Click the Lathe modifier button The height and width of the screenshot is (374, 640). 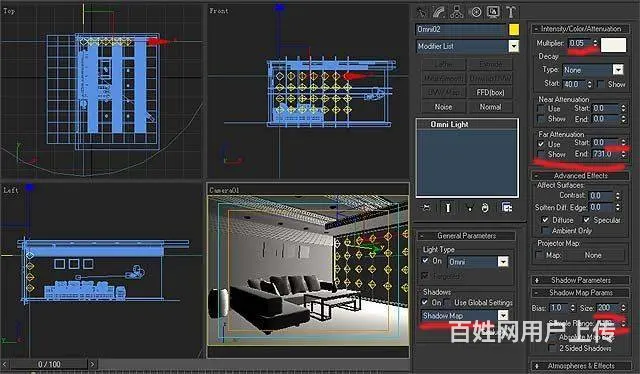pyautogui.click(x=443, y=64)
